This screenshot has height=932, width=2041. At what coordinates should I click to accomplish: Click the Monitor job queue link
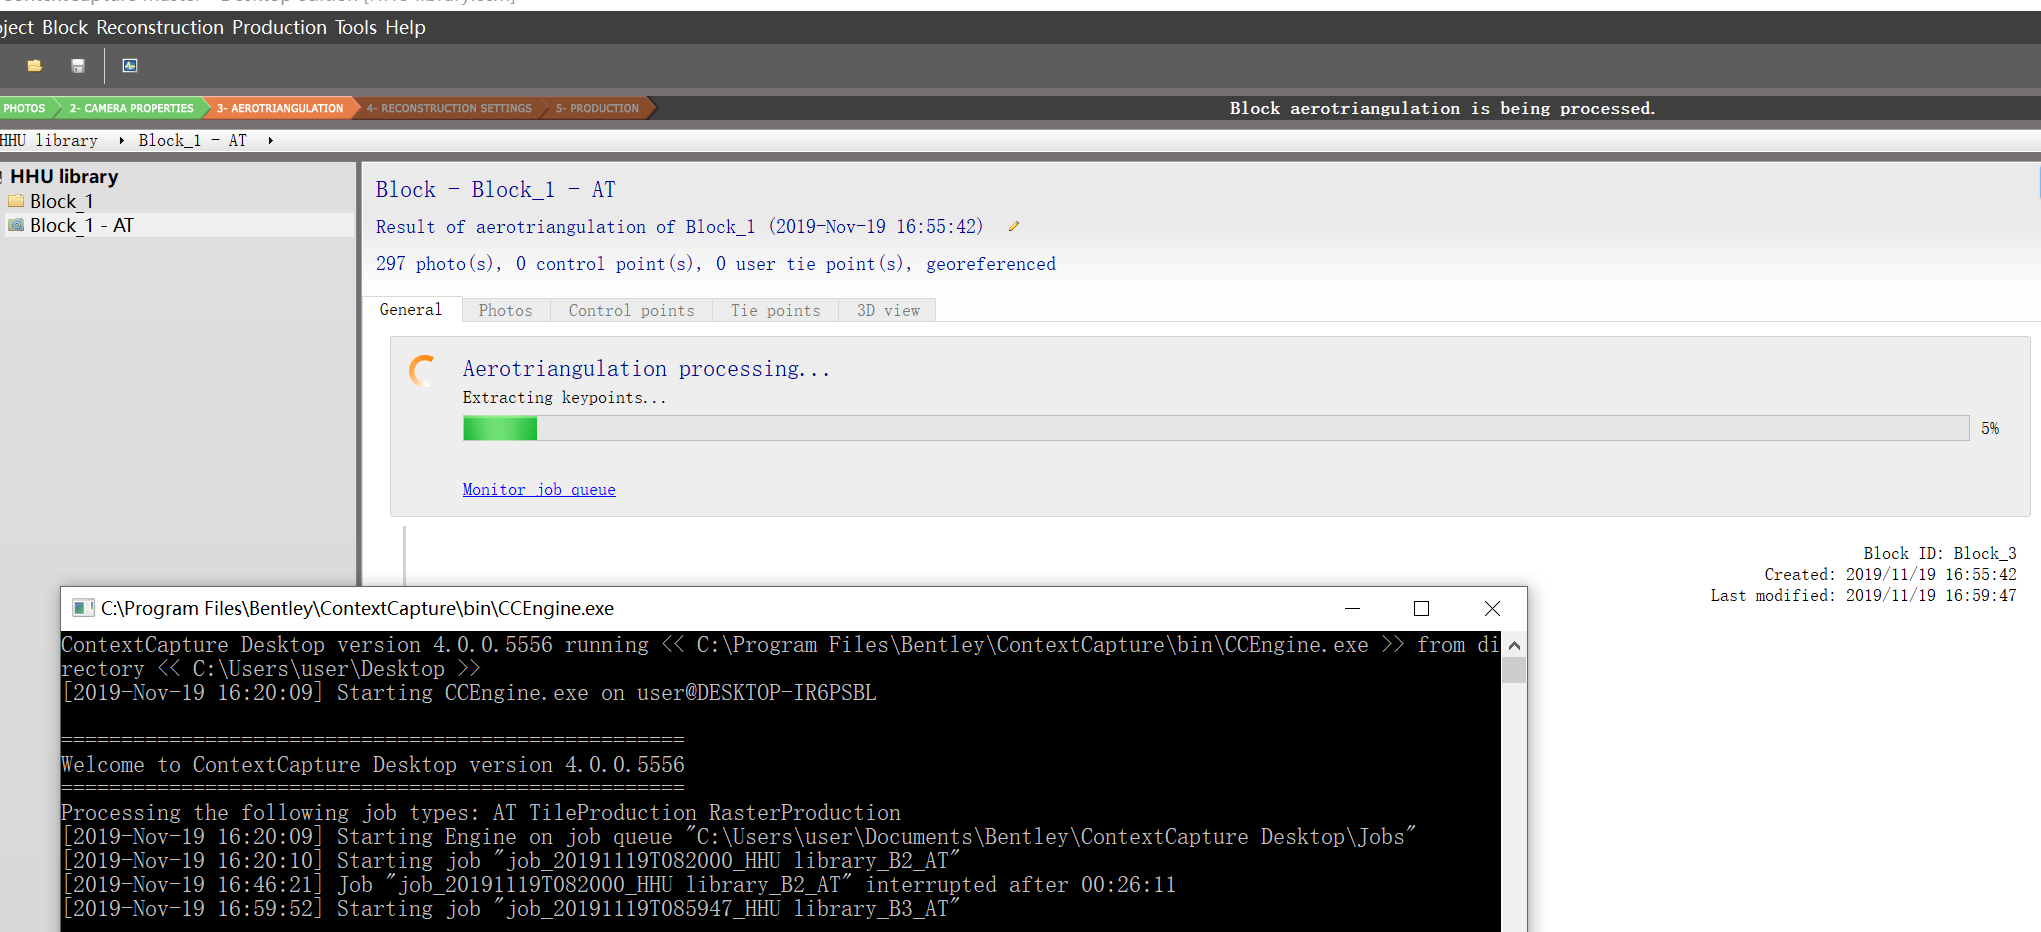coord(539,490)
